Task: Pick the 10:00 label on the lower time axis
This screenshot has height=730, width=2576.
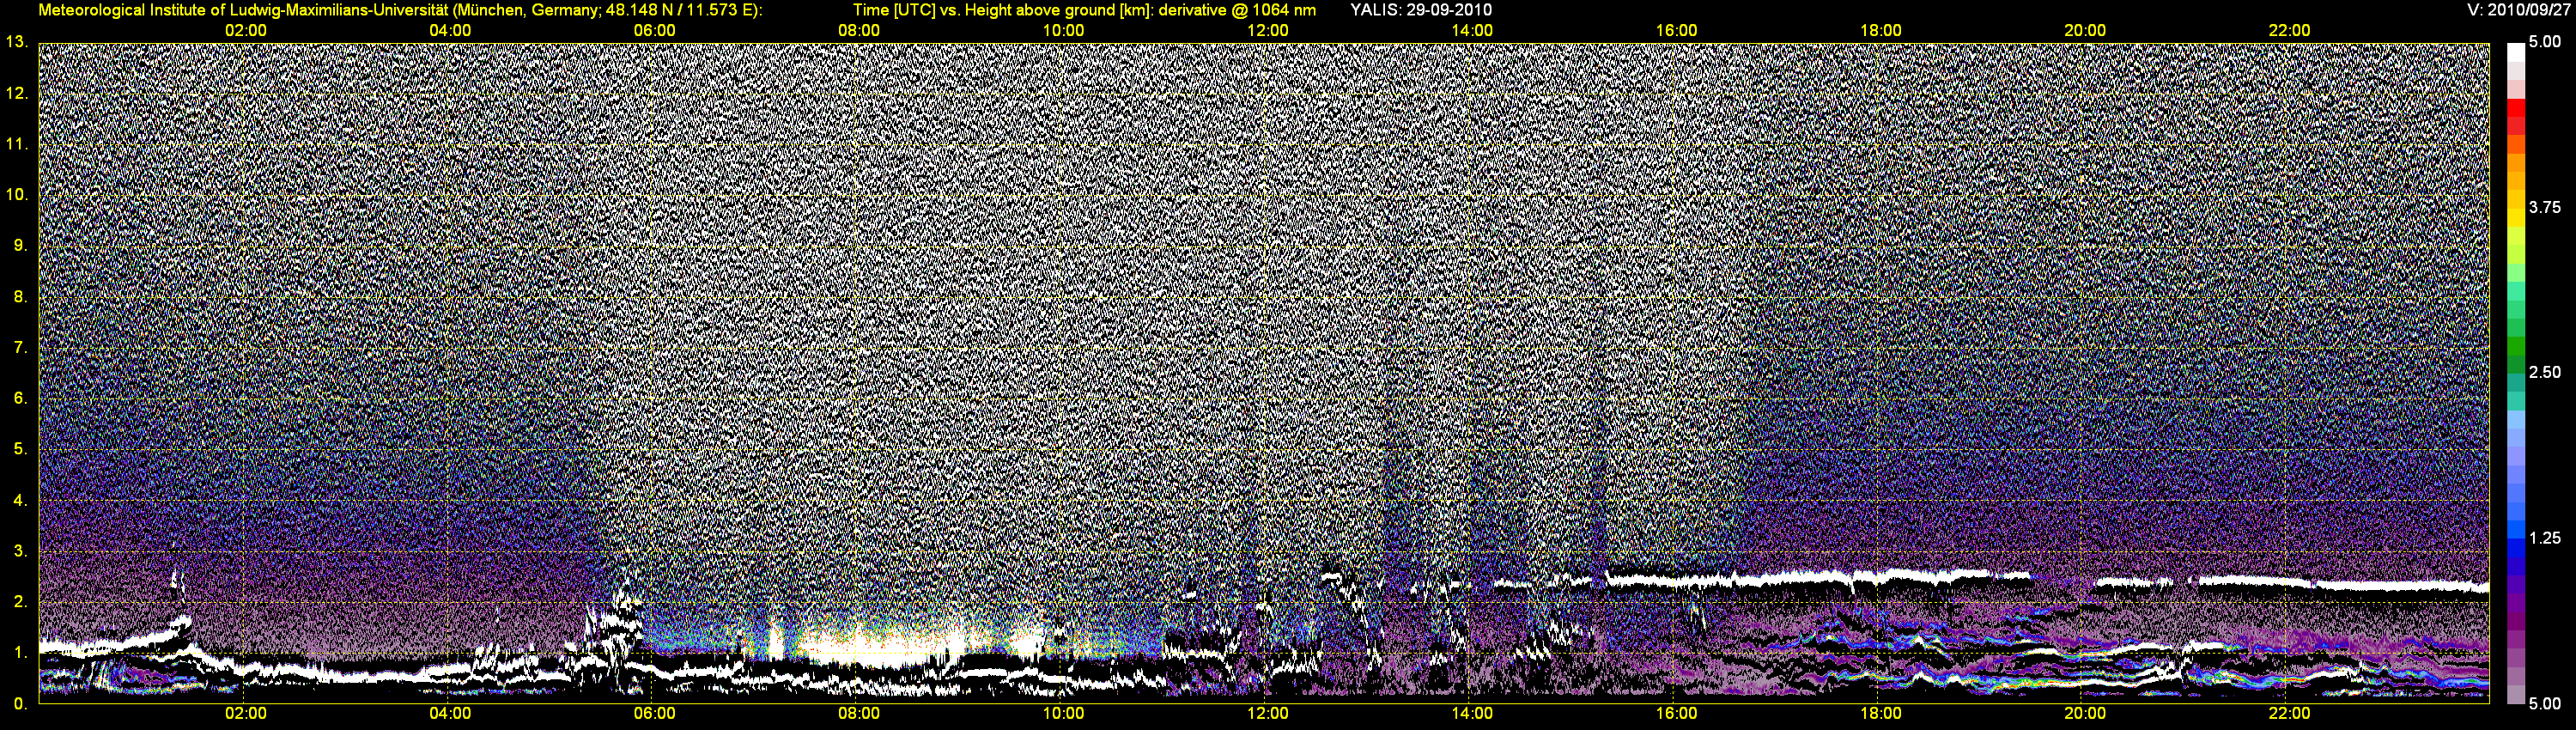Action: tap(1064, 714)
